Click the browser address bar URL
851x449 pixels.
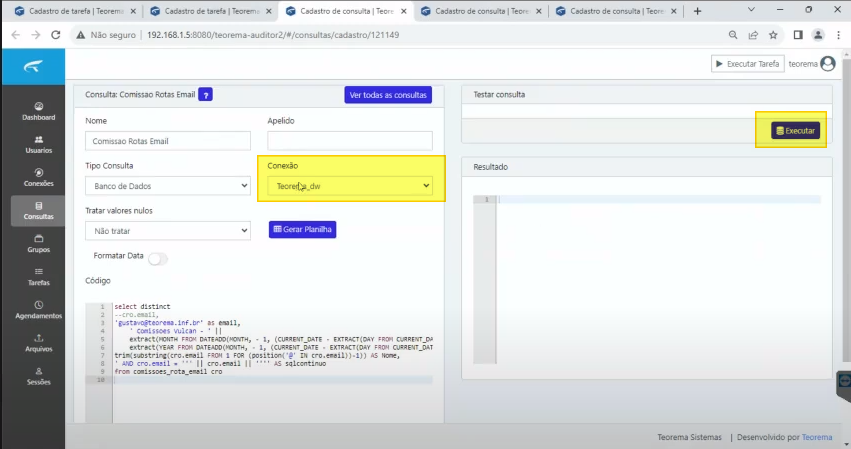(x=273, y=35)
